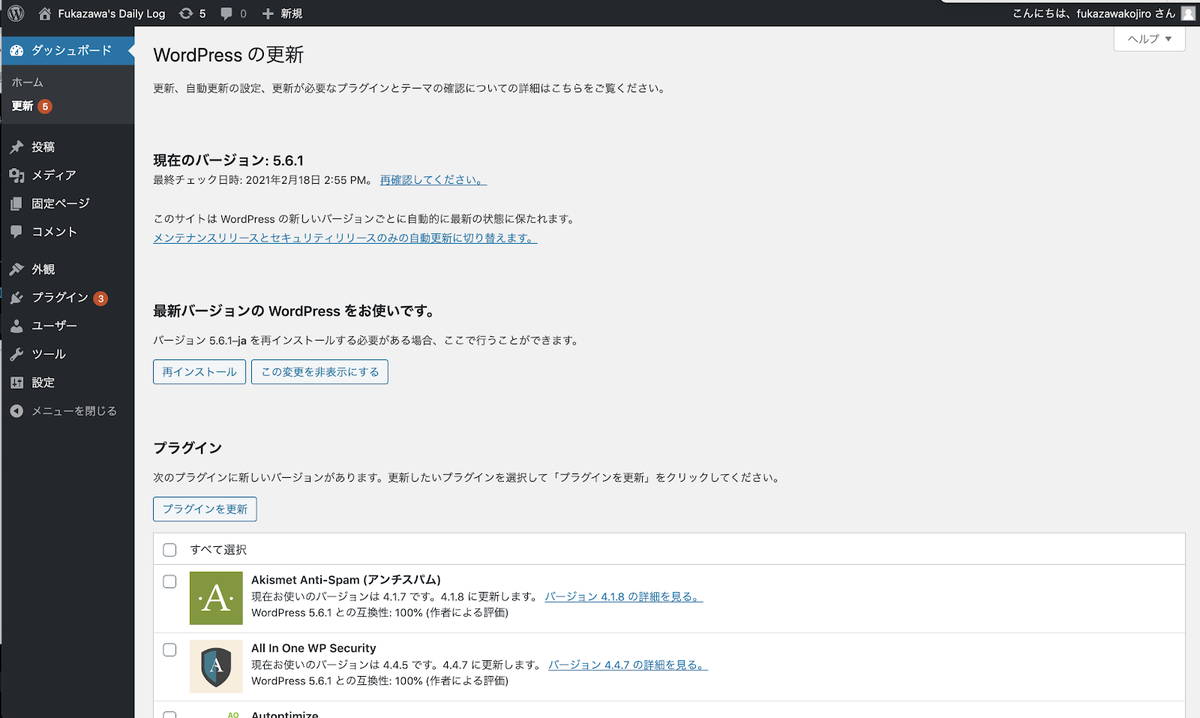
Task: Click the Appearance paintbrush icon
Action: click(x=16, y=269)
